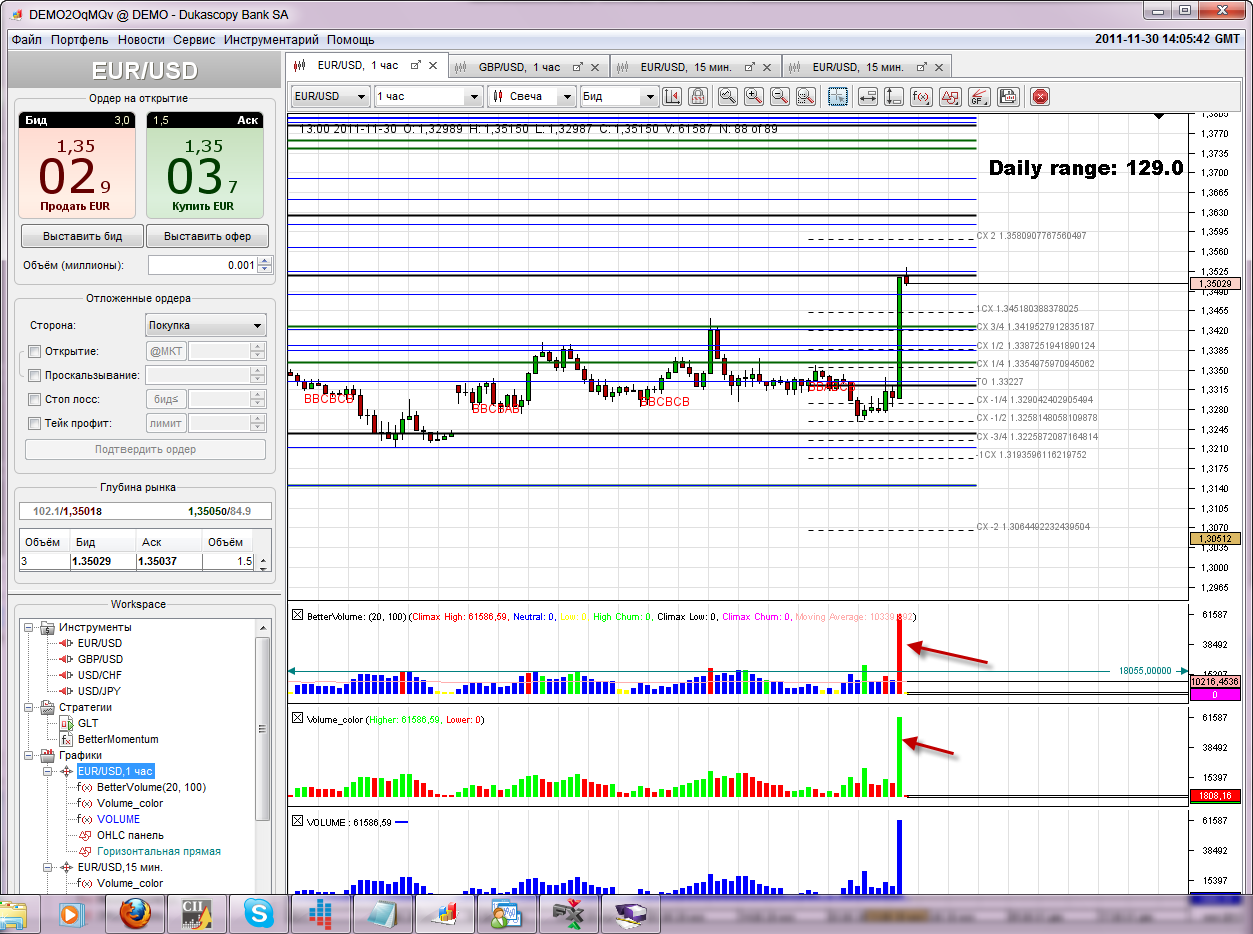Click the zoom in magnifier toolbar icon
The height and width of the screenshot is (934, 1253).
pos(753,97)
